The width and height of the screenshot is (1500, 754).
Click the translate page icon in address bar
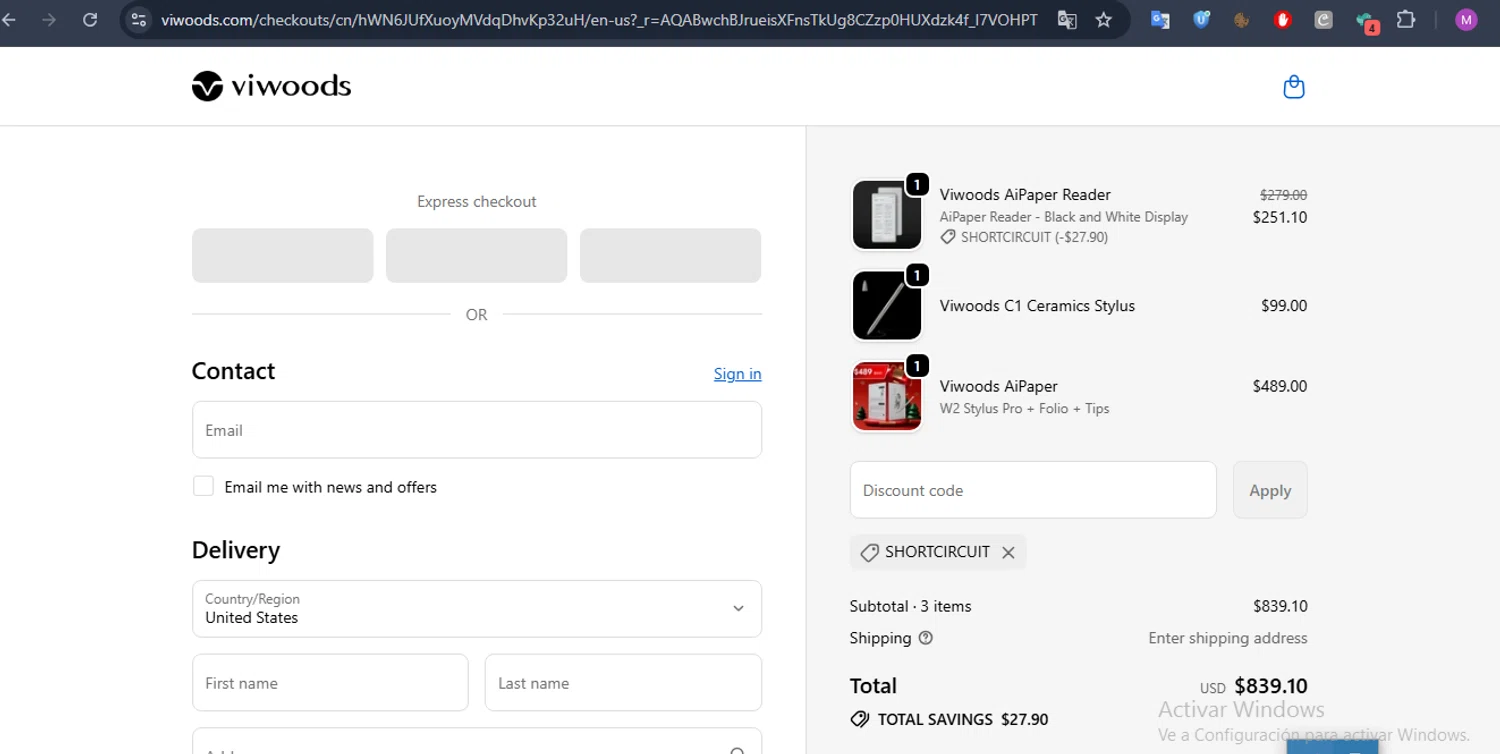click(1067, 19)
